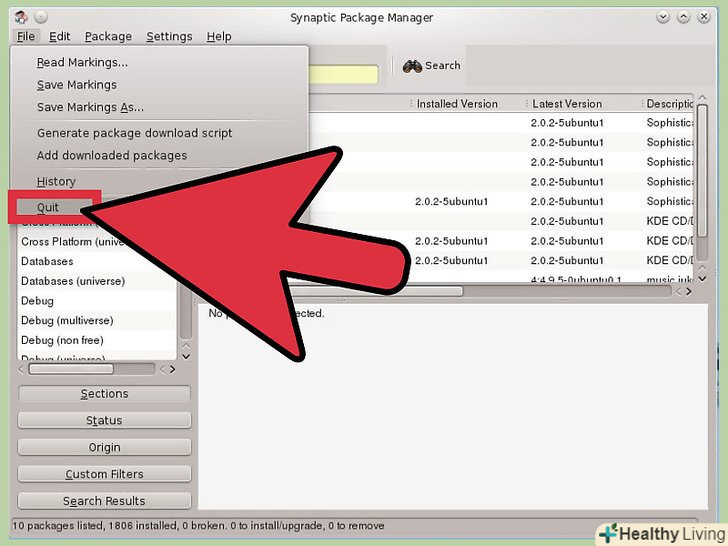Show the Sections filter list
This screenshot has height=546, width=728.
coord(104,394)
